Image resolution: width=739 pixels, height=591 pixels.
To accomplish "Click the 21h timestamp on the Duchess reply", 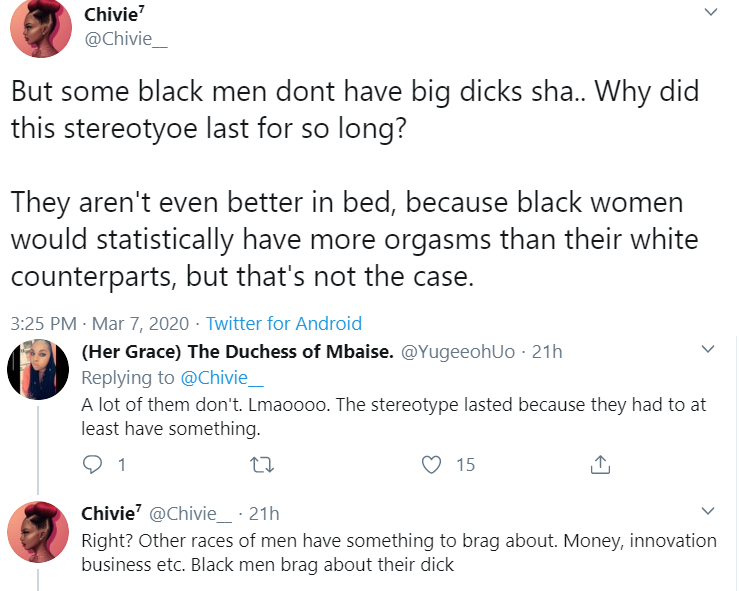I will 546,351.
